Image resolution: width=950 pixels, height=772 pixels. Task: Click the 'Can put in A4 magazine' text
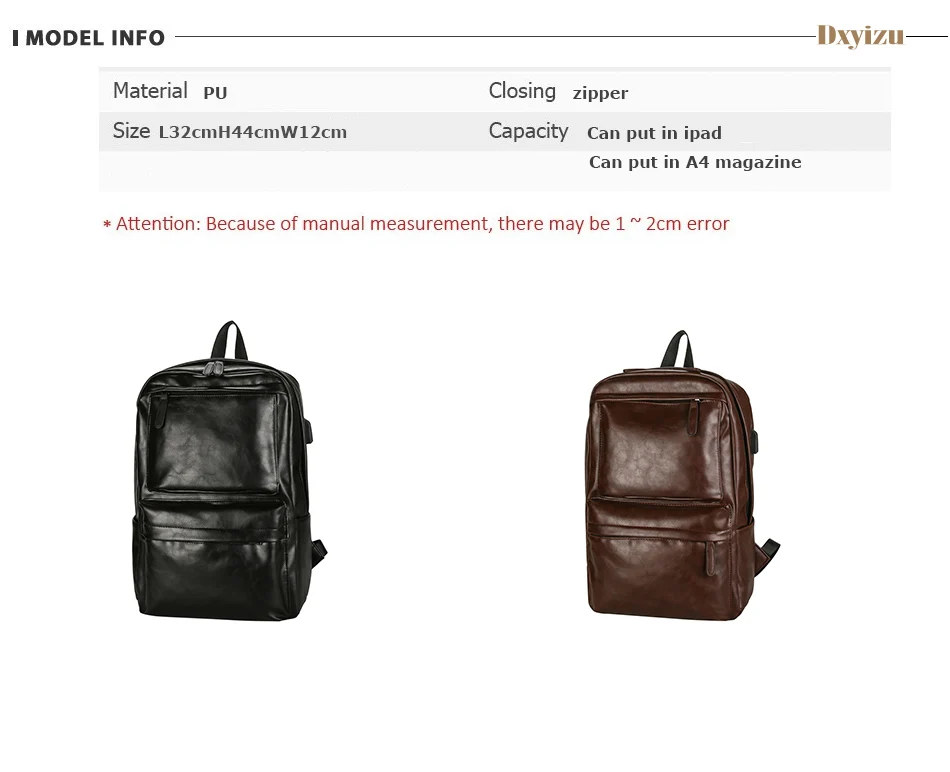pyautogui.click(x=695, y=162)
